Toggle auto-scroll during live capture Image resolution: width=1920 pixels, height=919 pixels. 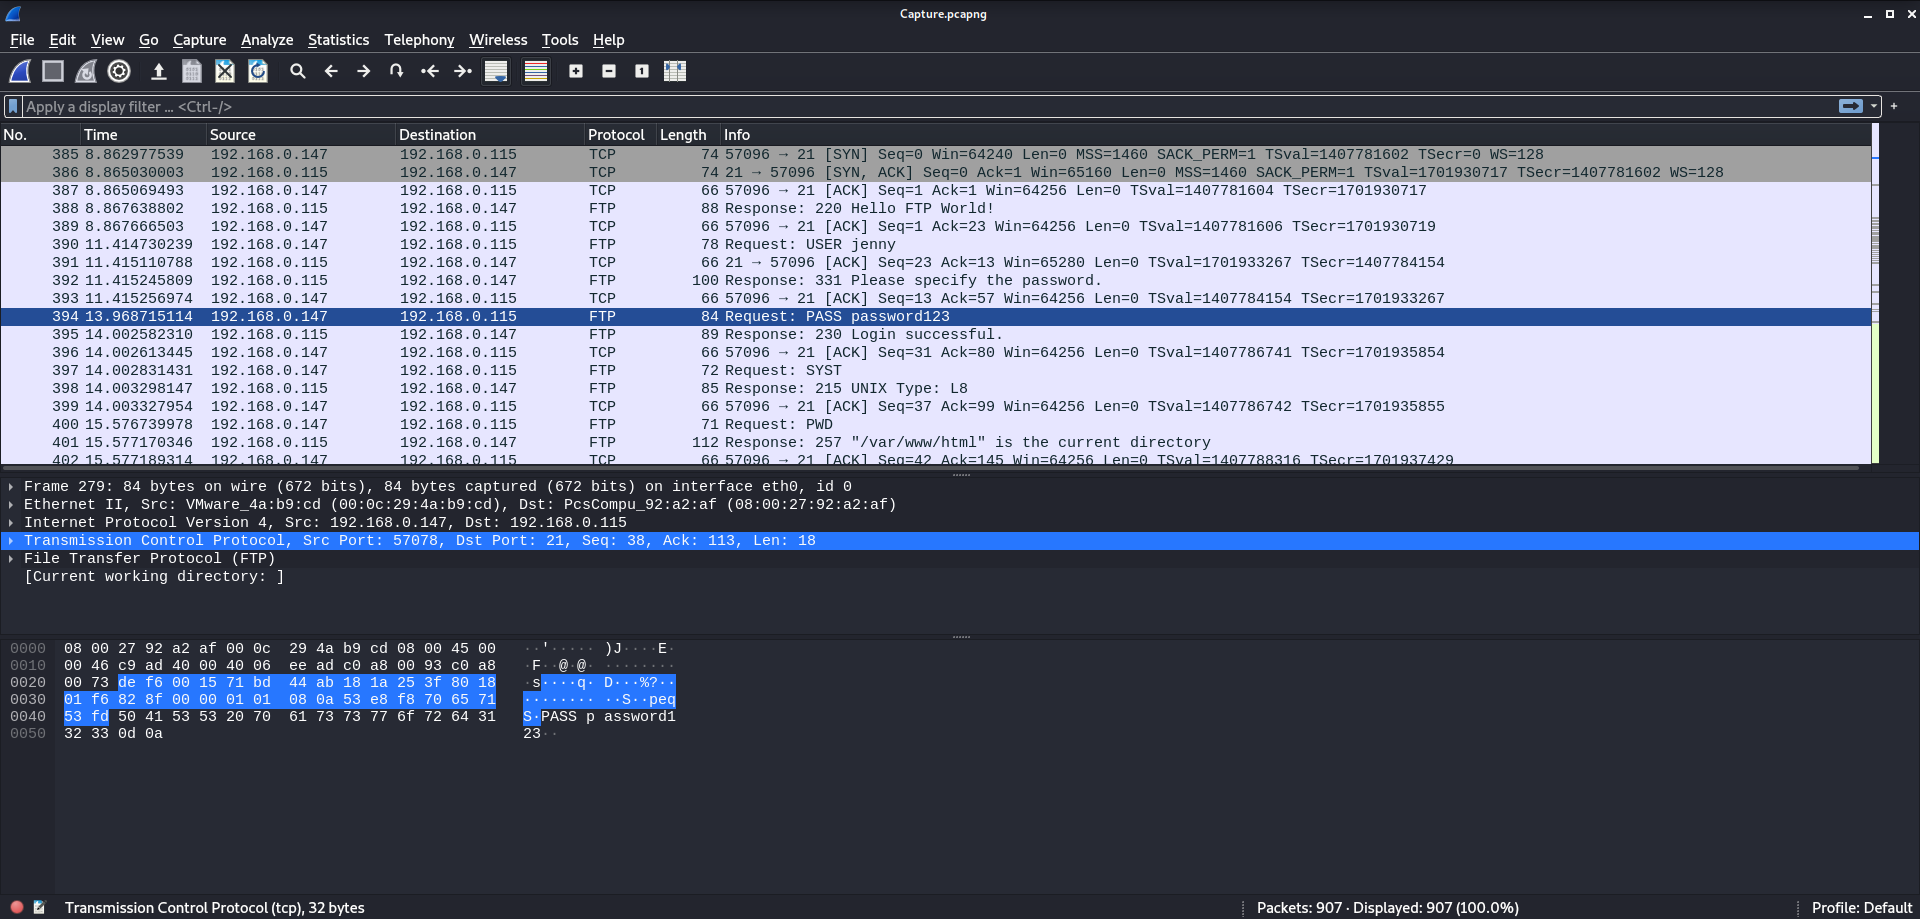pyautogui.click(x=496, y=71)
